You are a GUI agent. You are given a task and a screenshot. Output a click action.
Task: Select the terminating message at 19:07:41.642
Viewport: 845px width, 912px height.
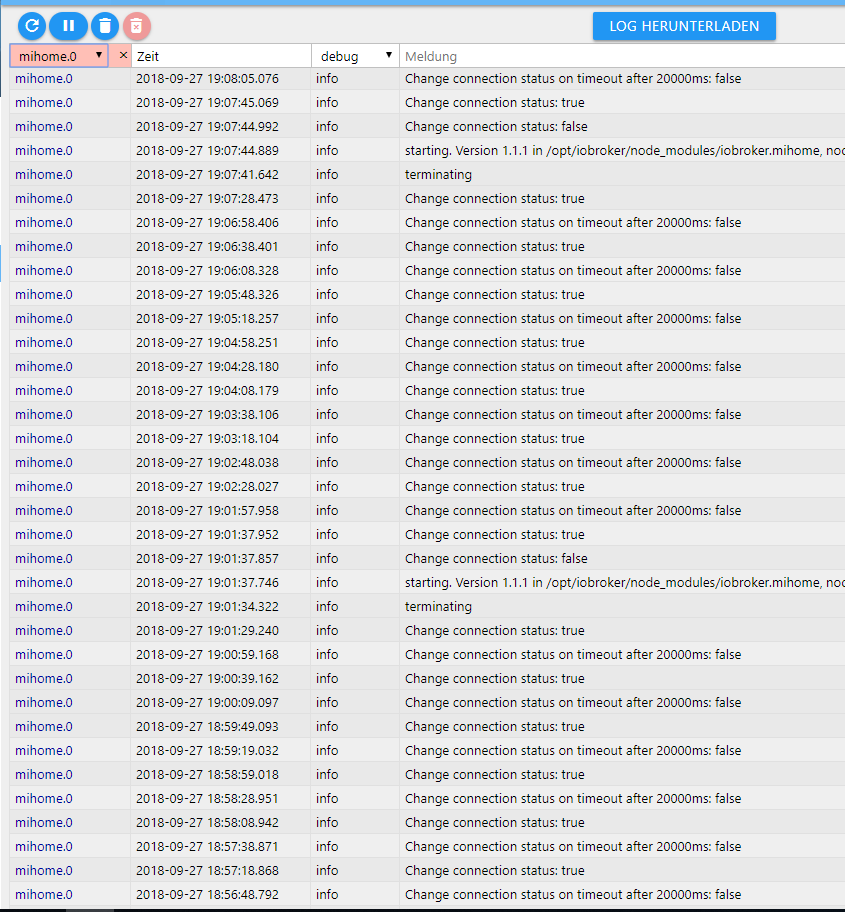tap(438, 174)
